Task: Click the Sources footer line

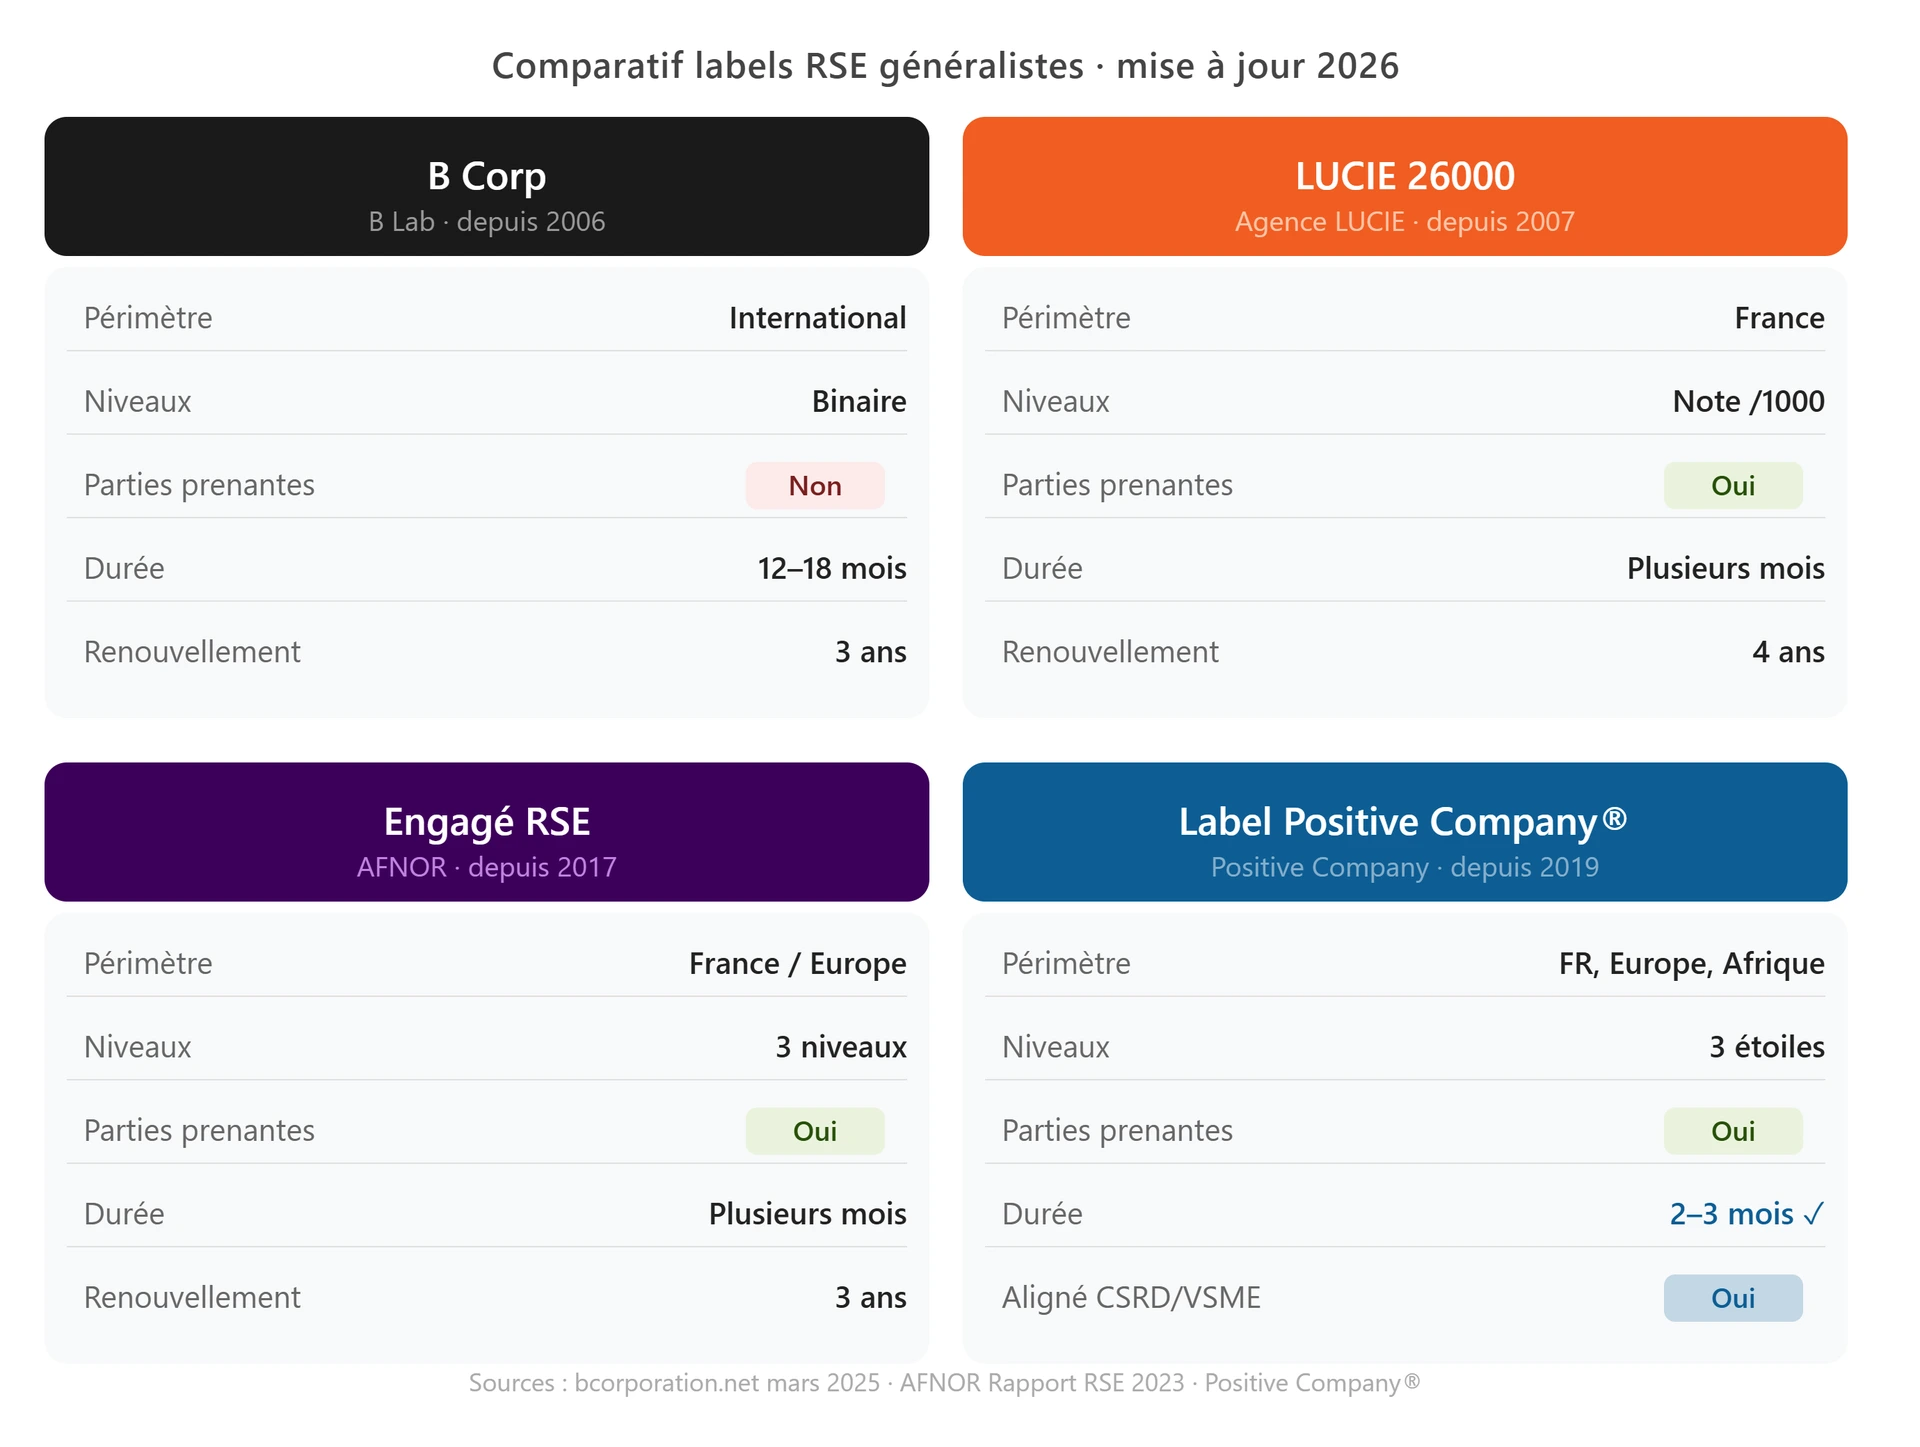Action: [x=945, y=1383]
